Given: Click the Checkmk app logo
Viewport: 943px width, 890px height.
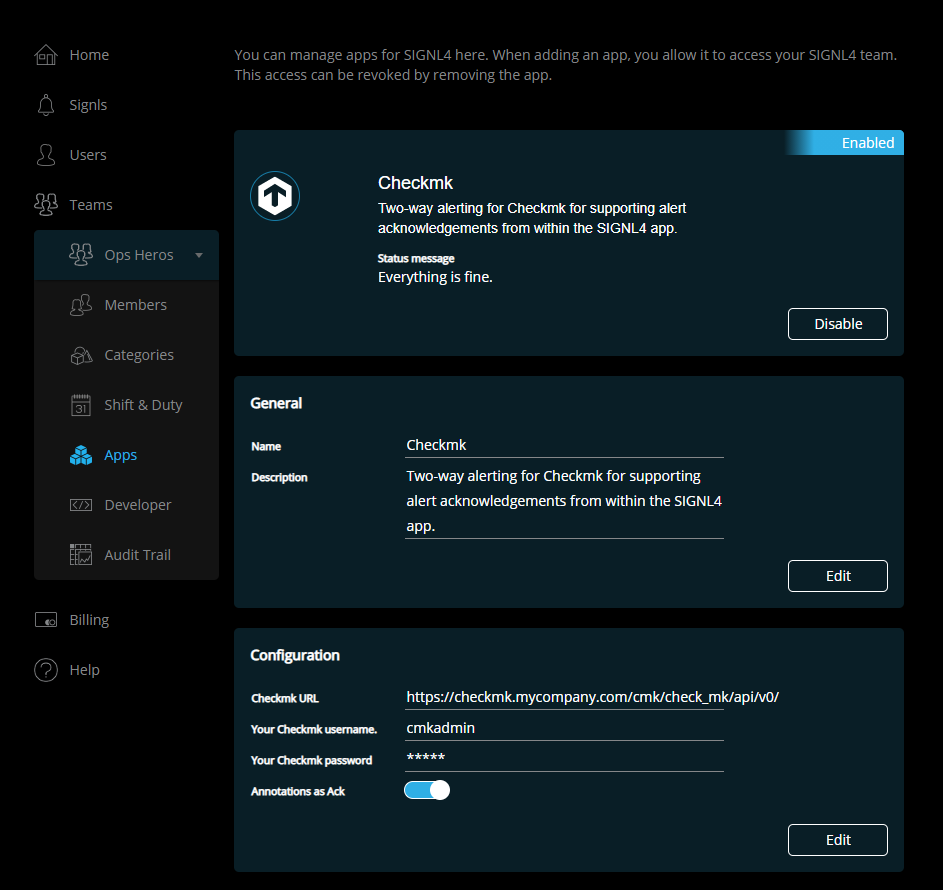Looking at the screenshot, I should pos(275,196).
